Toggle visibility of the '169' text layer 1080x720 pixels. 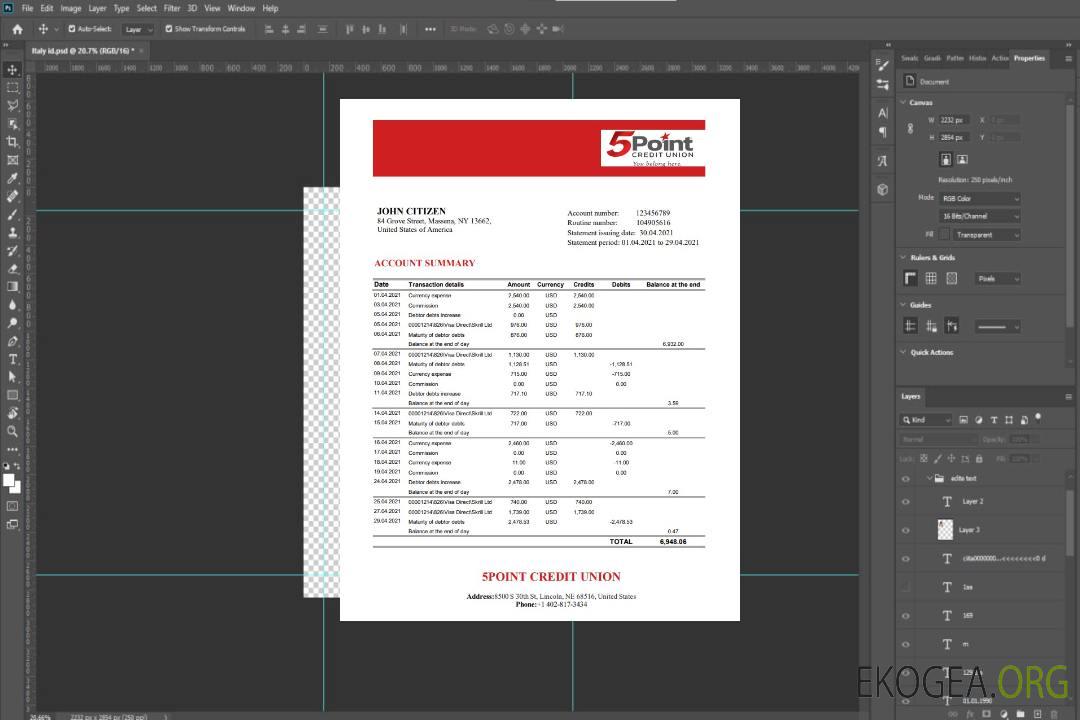pos(906,616)
